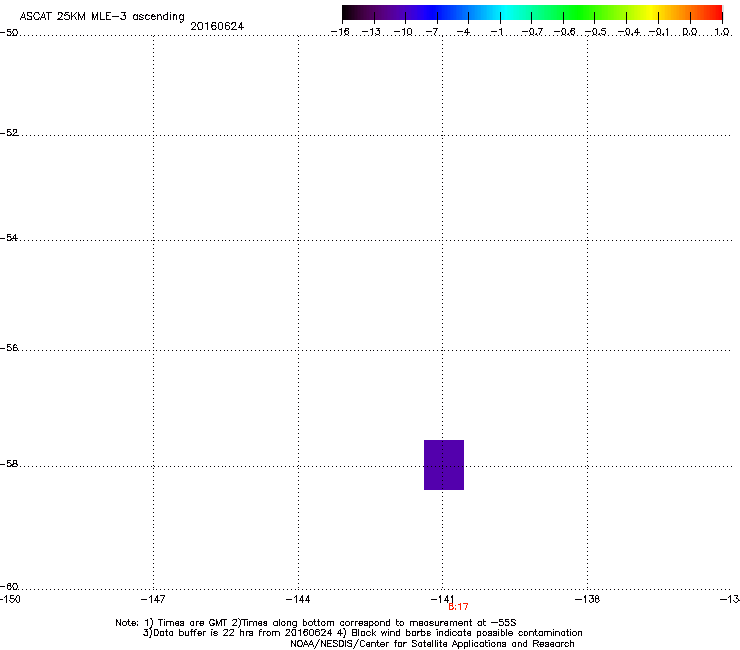The image size is (740, 650).
Task: Click the 'Times are GMT' note line
Action: [x=316, y=623]
